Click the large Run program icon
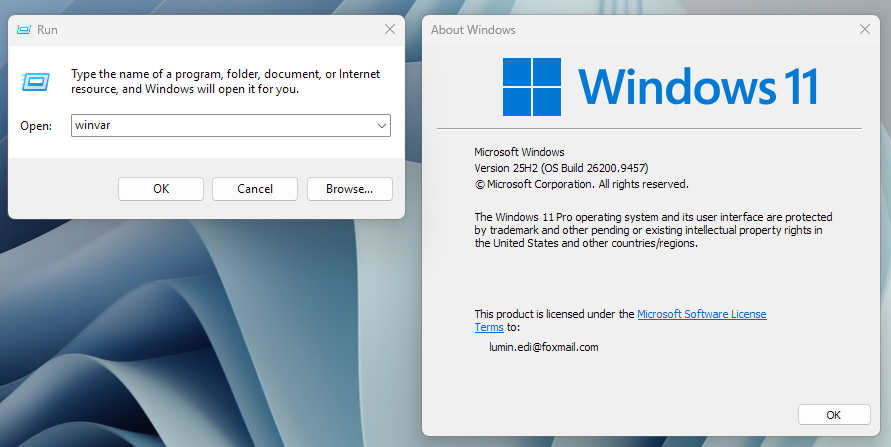 pos(35,82)
